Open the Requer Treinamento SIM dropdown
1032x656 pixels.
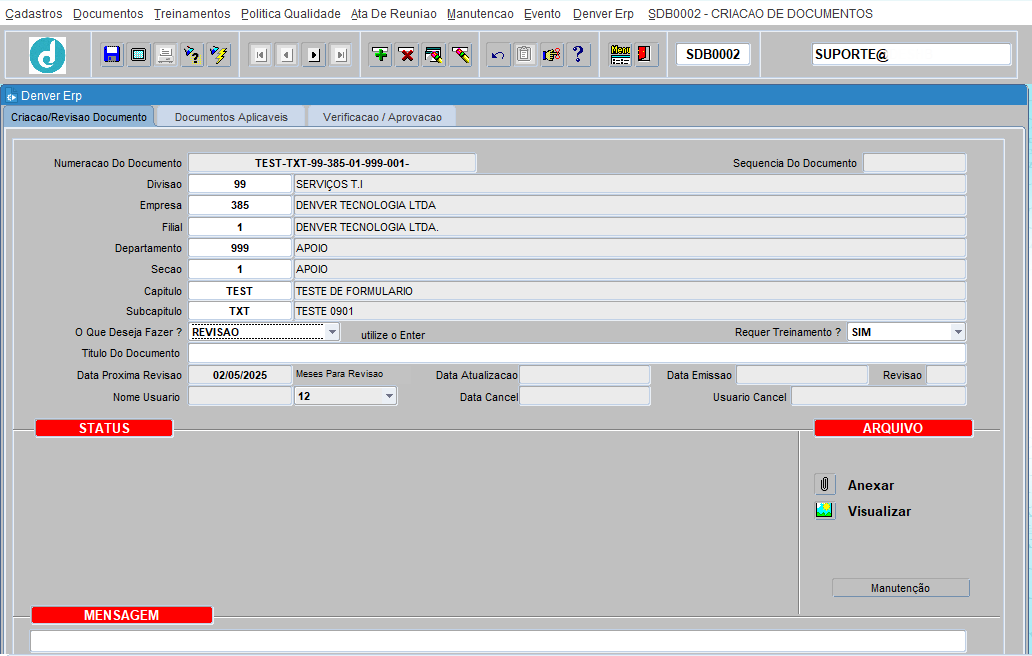click(958, 332)
